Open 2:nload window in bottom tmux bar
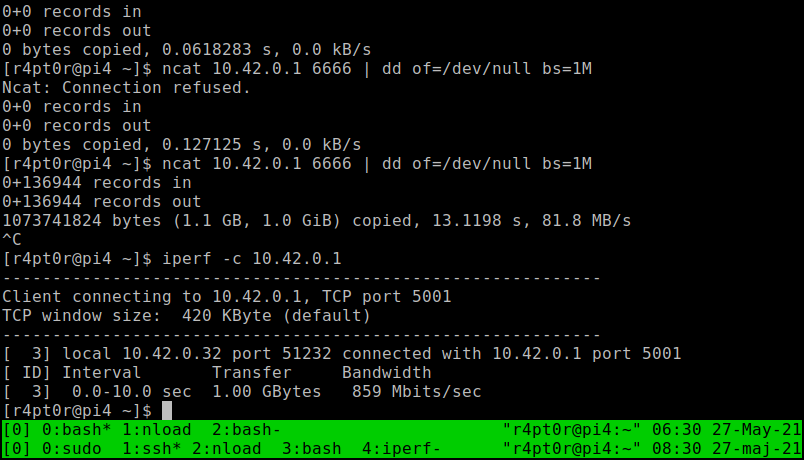The height and width of the screenshot is (460, 804). coord(226,449)
